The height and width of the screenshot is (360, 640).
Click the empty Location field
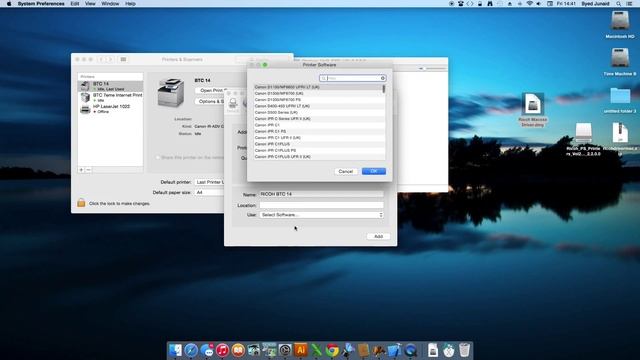click(322, 205)
